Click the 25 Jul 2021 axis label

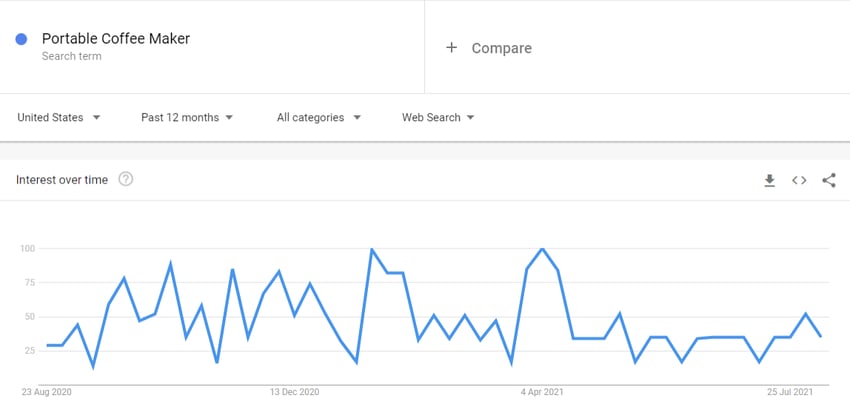[x=790, y=392]
